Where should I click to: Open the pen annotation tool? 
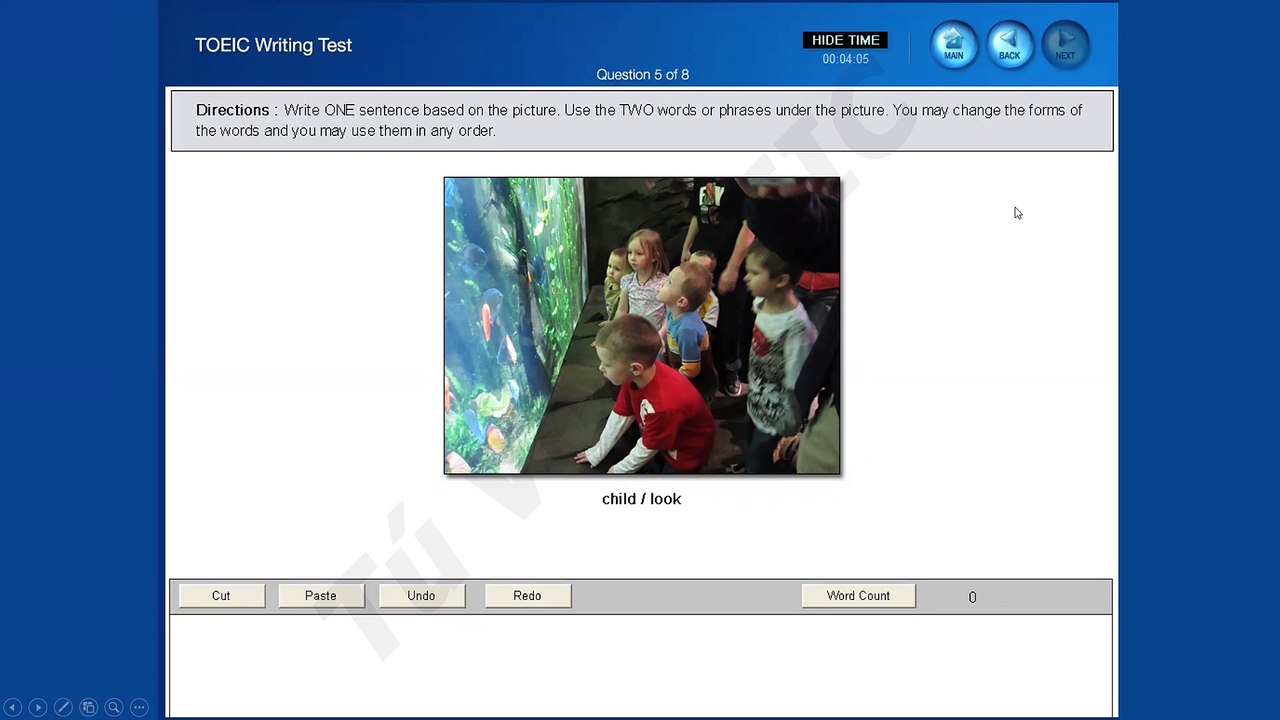[63, 707]
